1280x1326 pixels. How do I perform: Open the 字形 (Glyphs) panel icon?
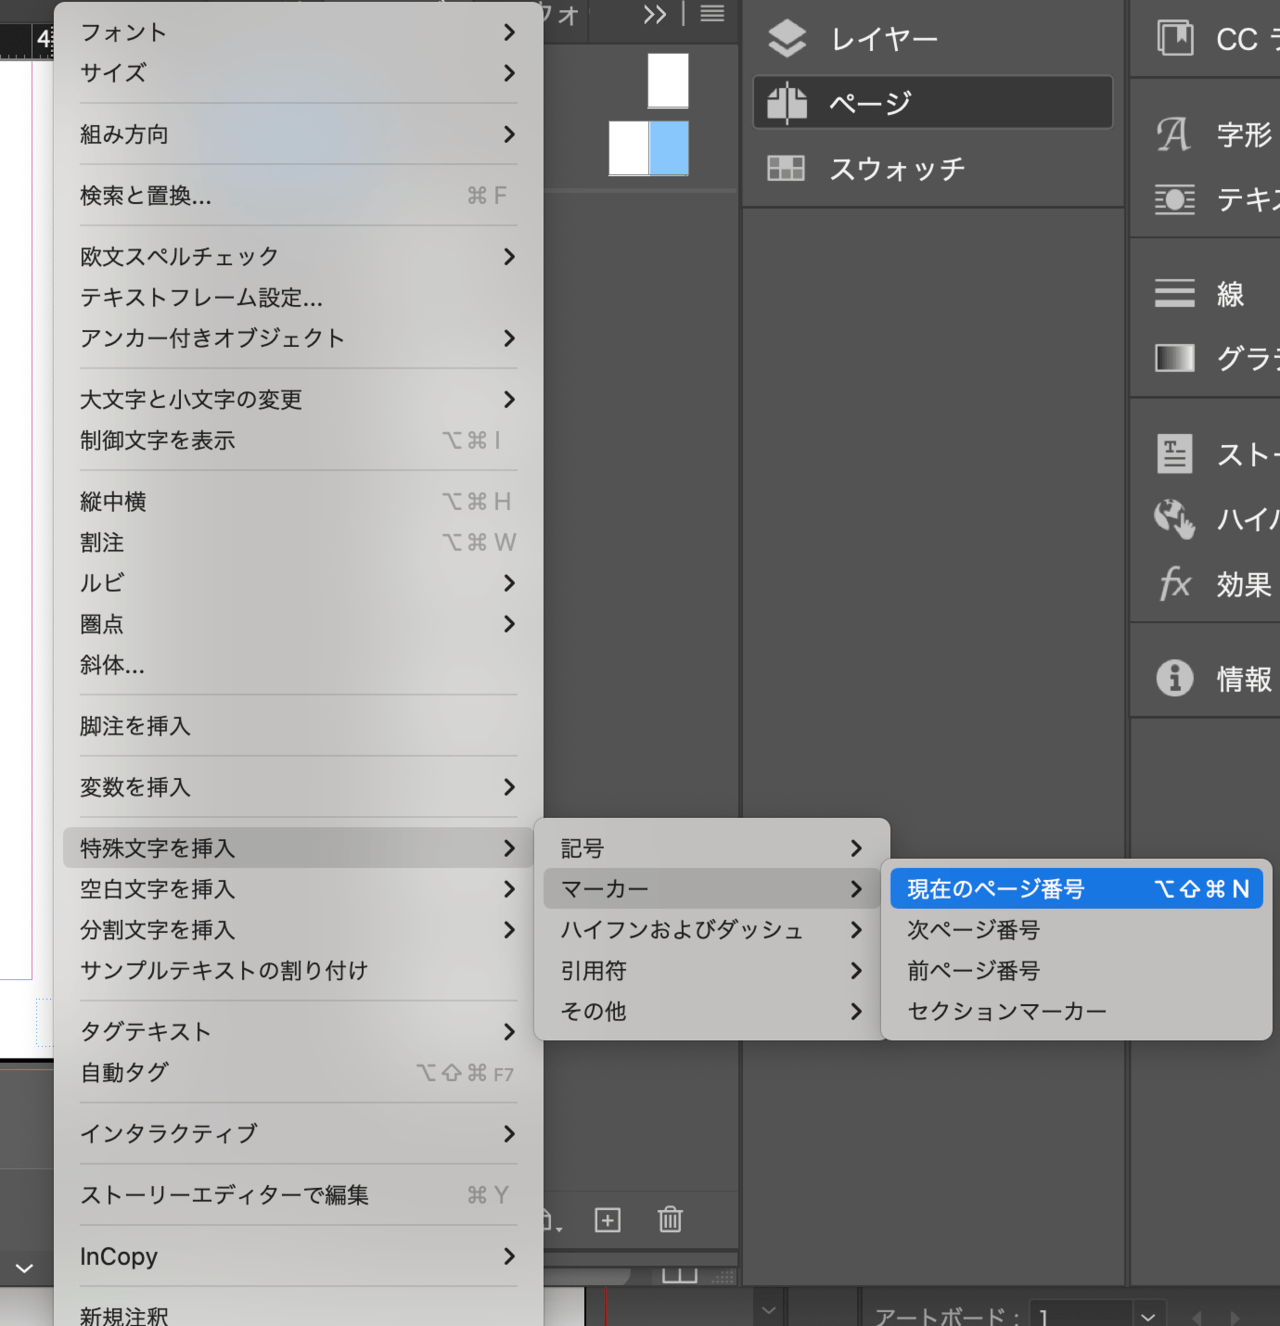tap(1174, 134)
